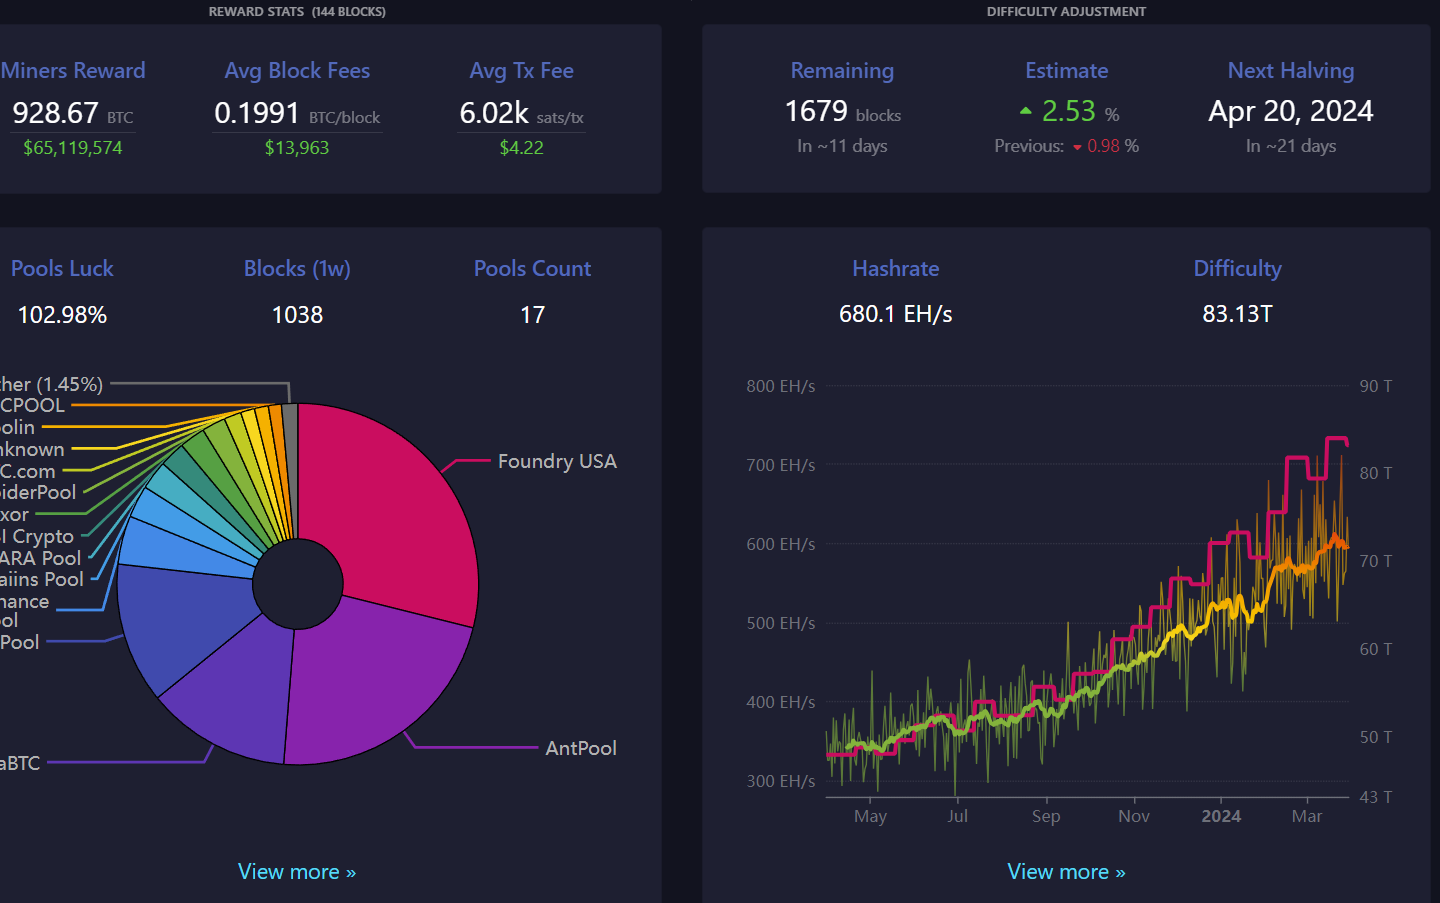The height and width of the screenshot is (903, 1440).
Task: Click the red down arrow beside 0.98 %
Action: pyautogui.click(x=1077, y=147)
